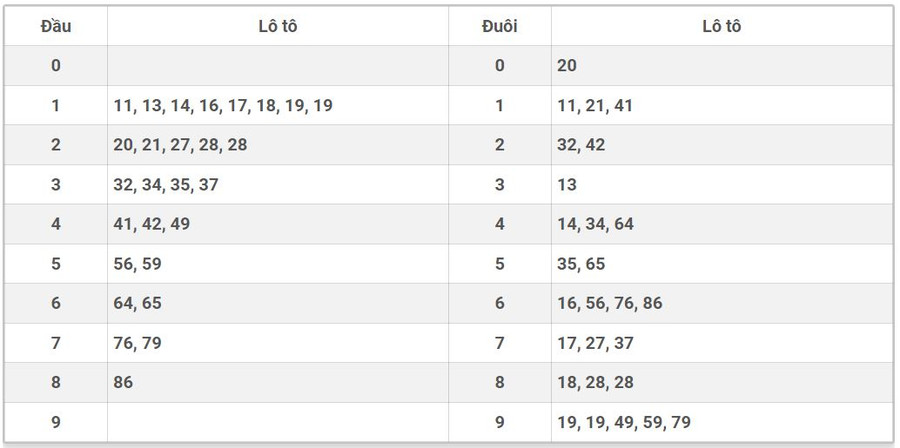Click the Đầu cell reading 64, 65
Screen dimensions: 900x448
click(138, 303)
